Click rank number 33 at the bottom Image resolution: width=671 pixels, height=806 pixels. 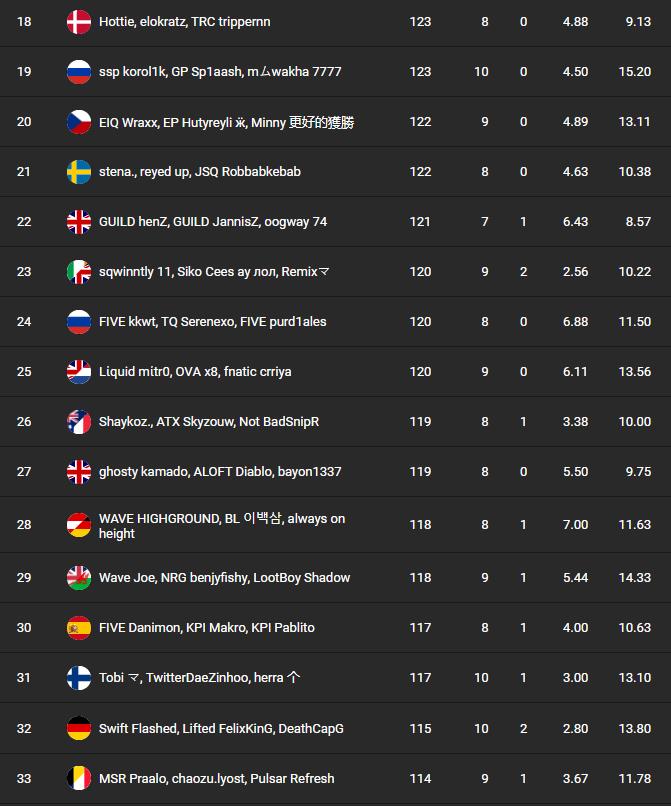[x=24, y=778]
